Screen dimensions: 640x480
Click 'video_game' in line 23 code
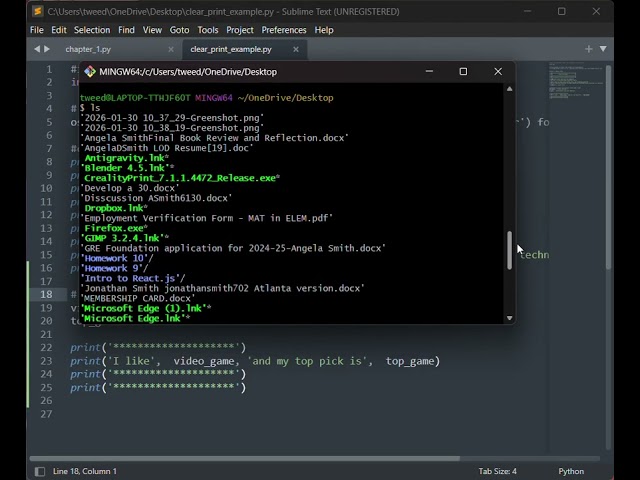coord(204,361)
